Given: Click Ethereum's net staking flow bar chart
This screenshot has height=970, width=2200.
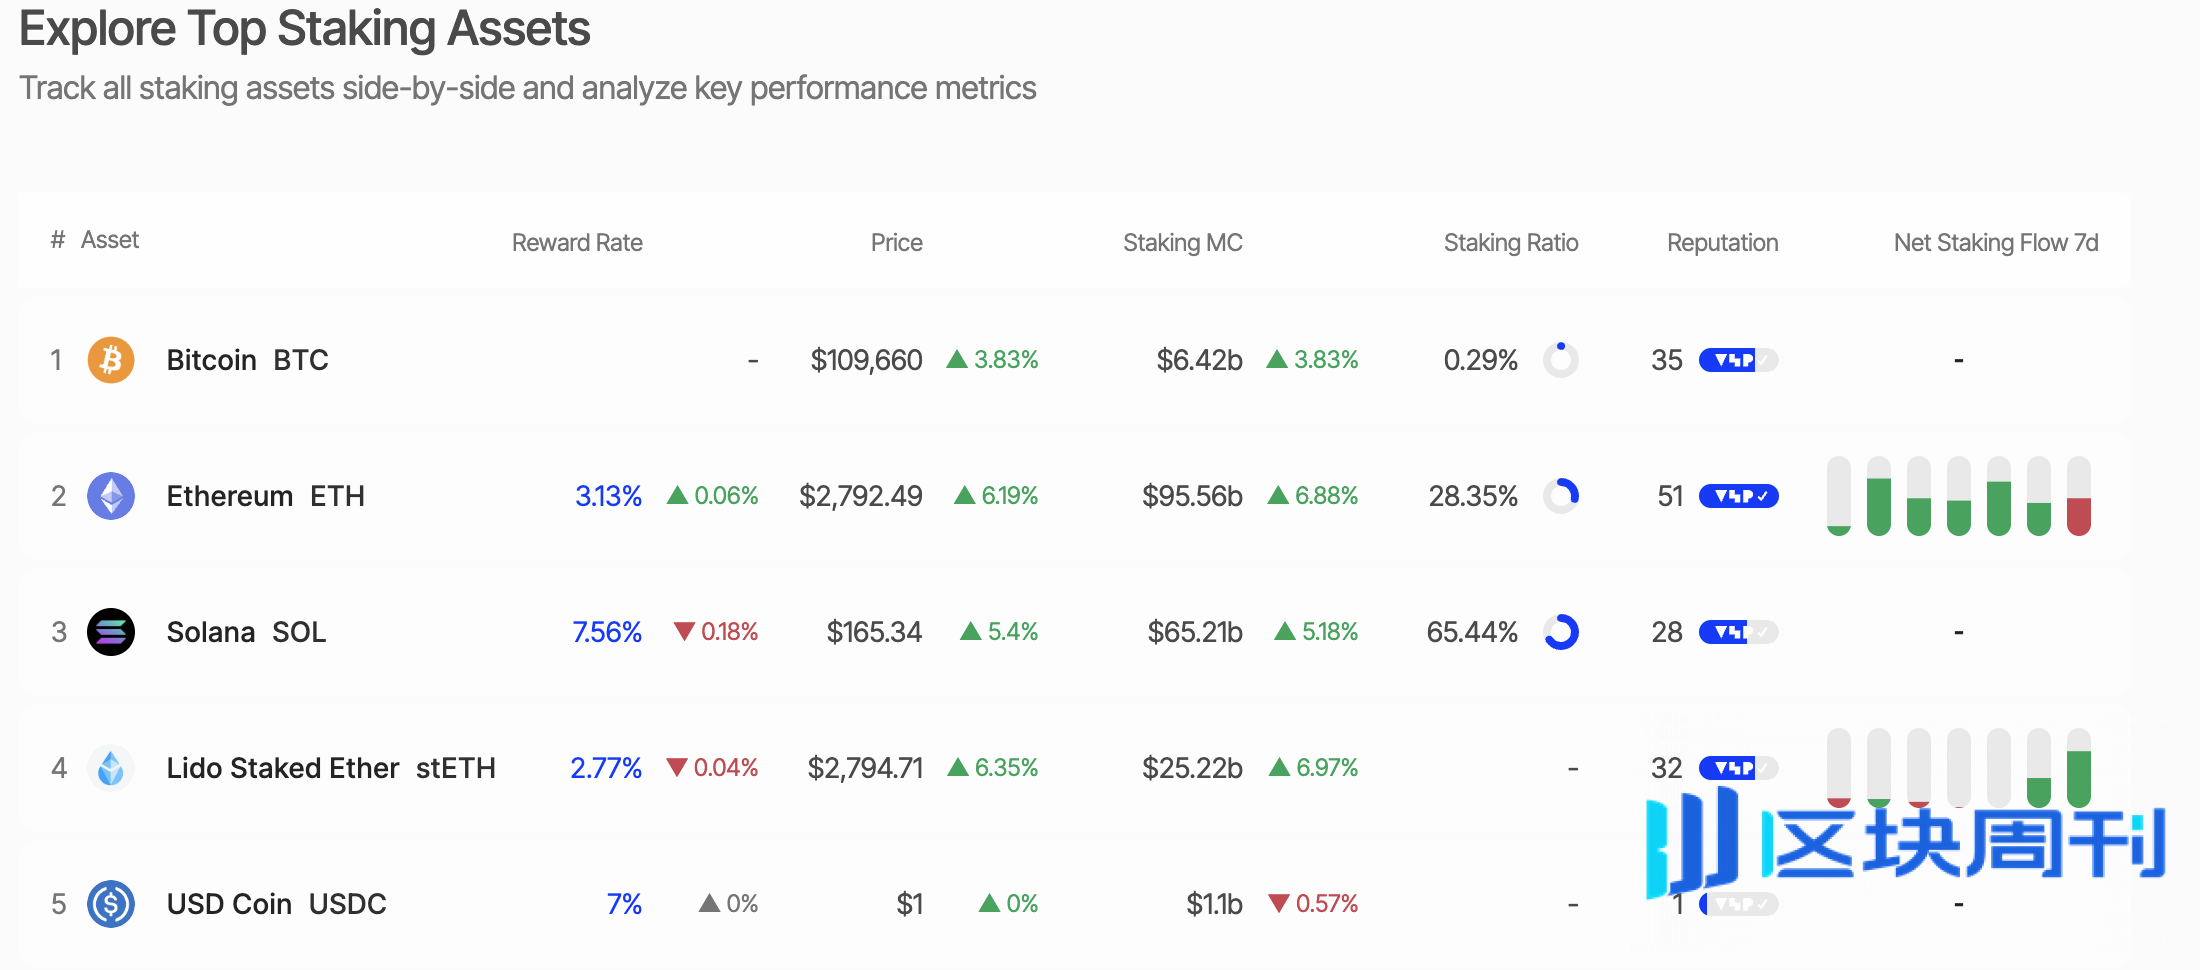Looking at the screenshot, I should point(1958,496).
